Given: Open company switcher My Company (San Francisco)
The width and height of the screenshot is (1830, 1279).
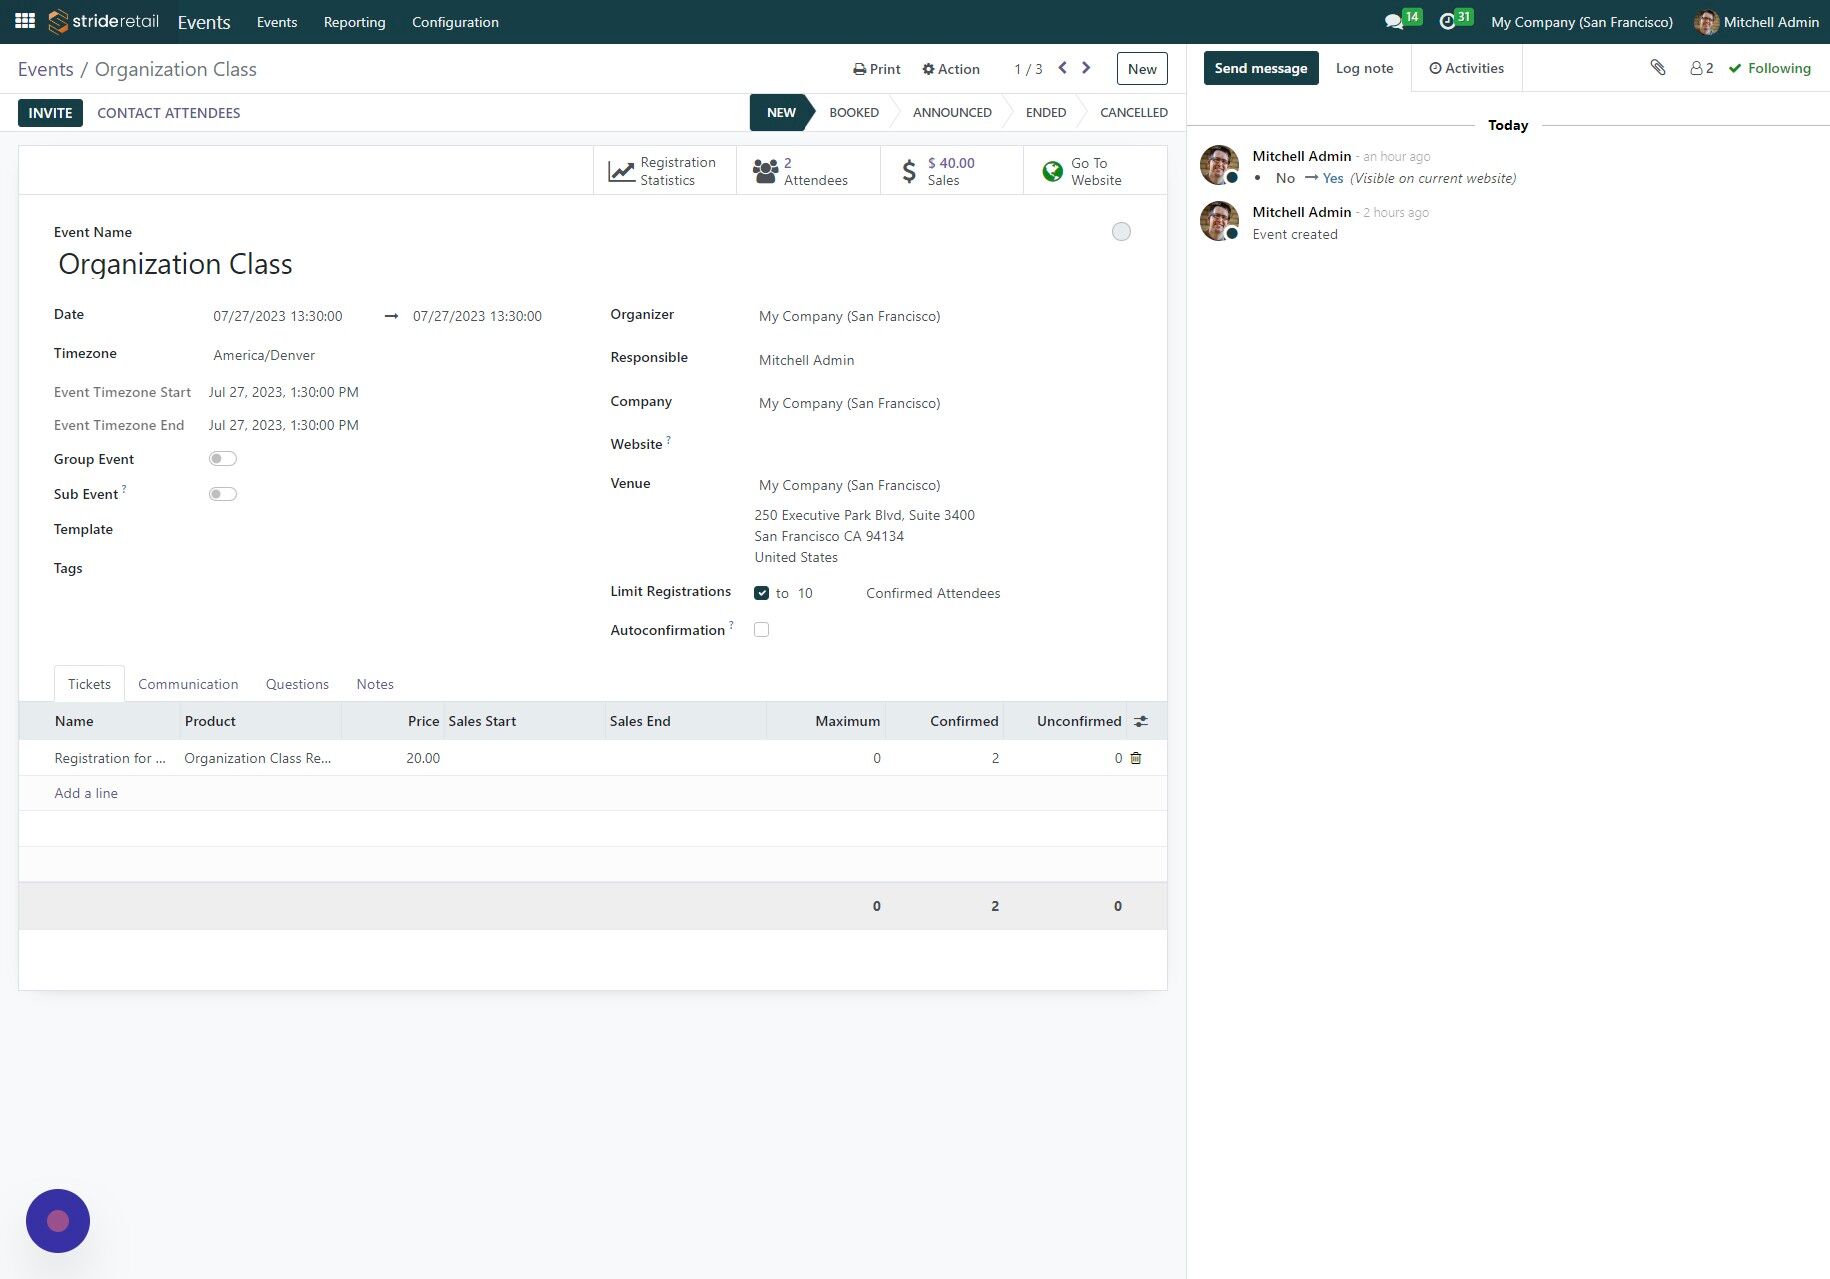Looking at the screenshot, I should 1581,22.
